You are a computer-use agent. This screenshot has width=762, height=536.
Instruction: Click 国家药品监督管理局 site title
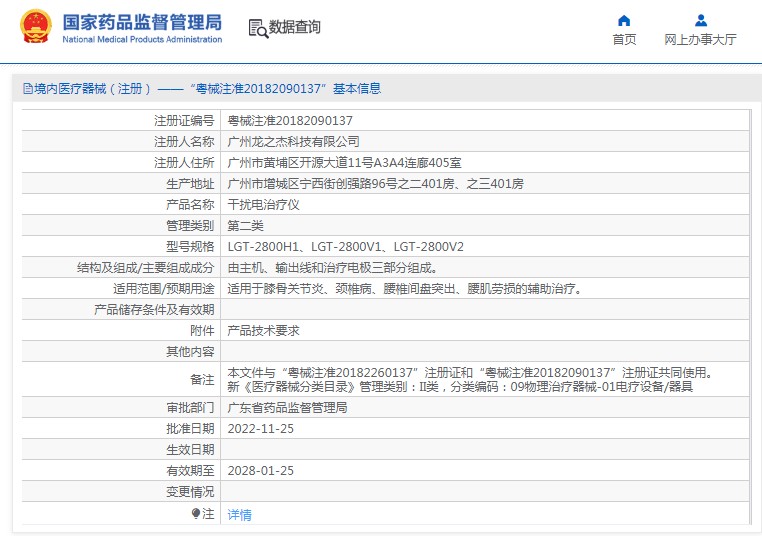(142, 22)
